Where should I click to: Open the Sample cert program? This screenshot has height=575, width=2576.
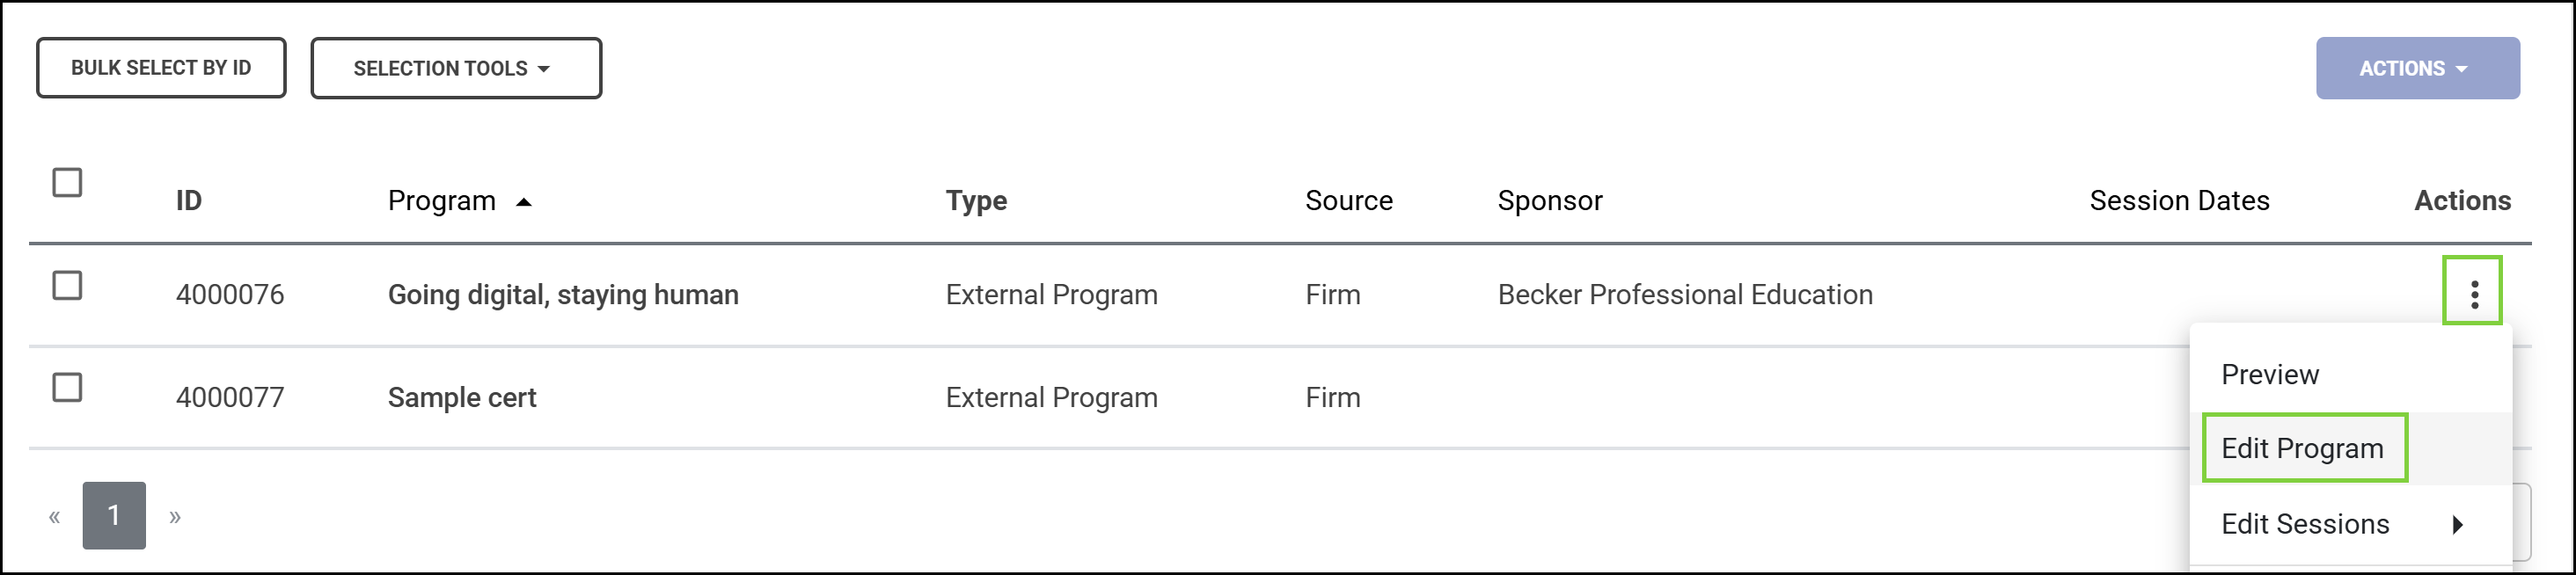[x=462, y=398]
